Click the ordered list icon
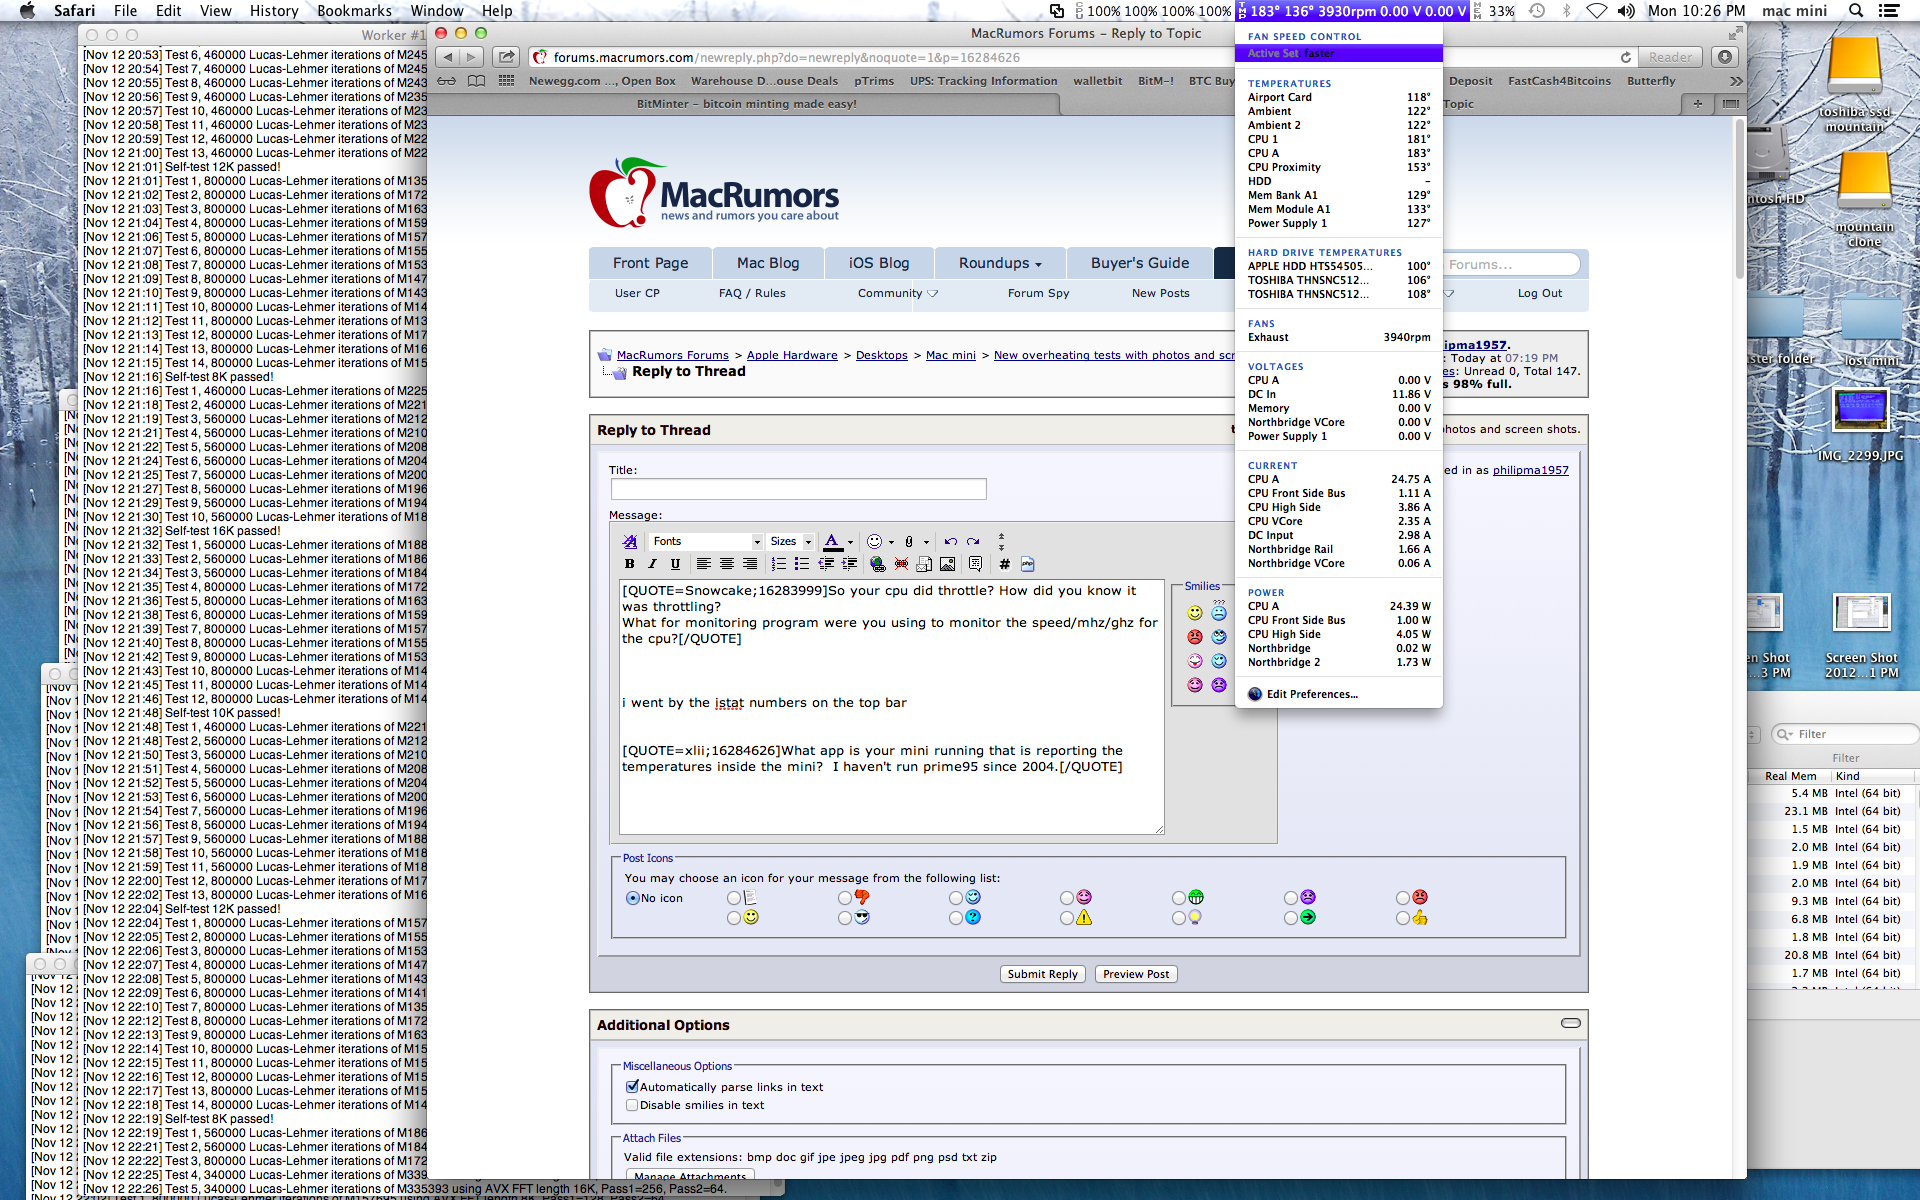This screenshot has width=1920, height=1200. click(x=779, y=564)
